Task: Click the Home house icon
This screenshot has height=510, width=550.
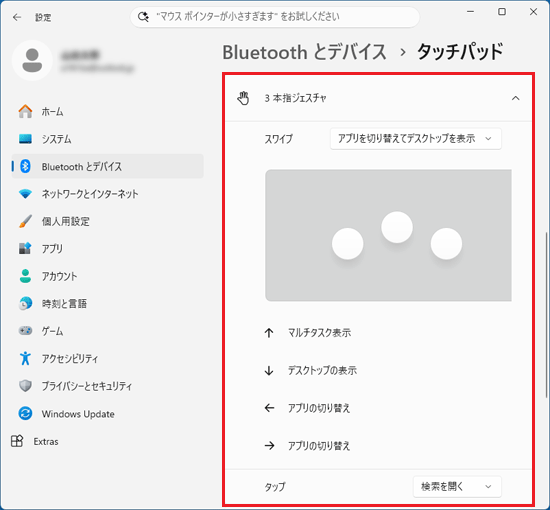Action: (x=25, y=112)
